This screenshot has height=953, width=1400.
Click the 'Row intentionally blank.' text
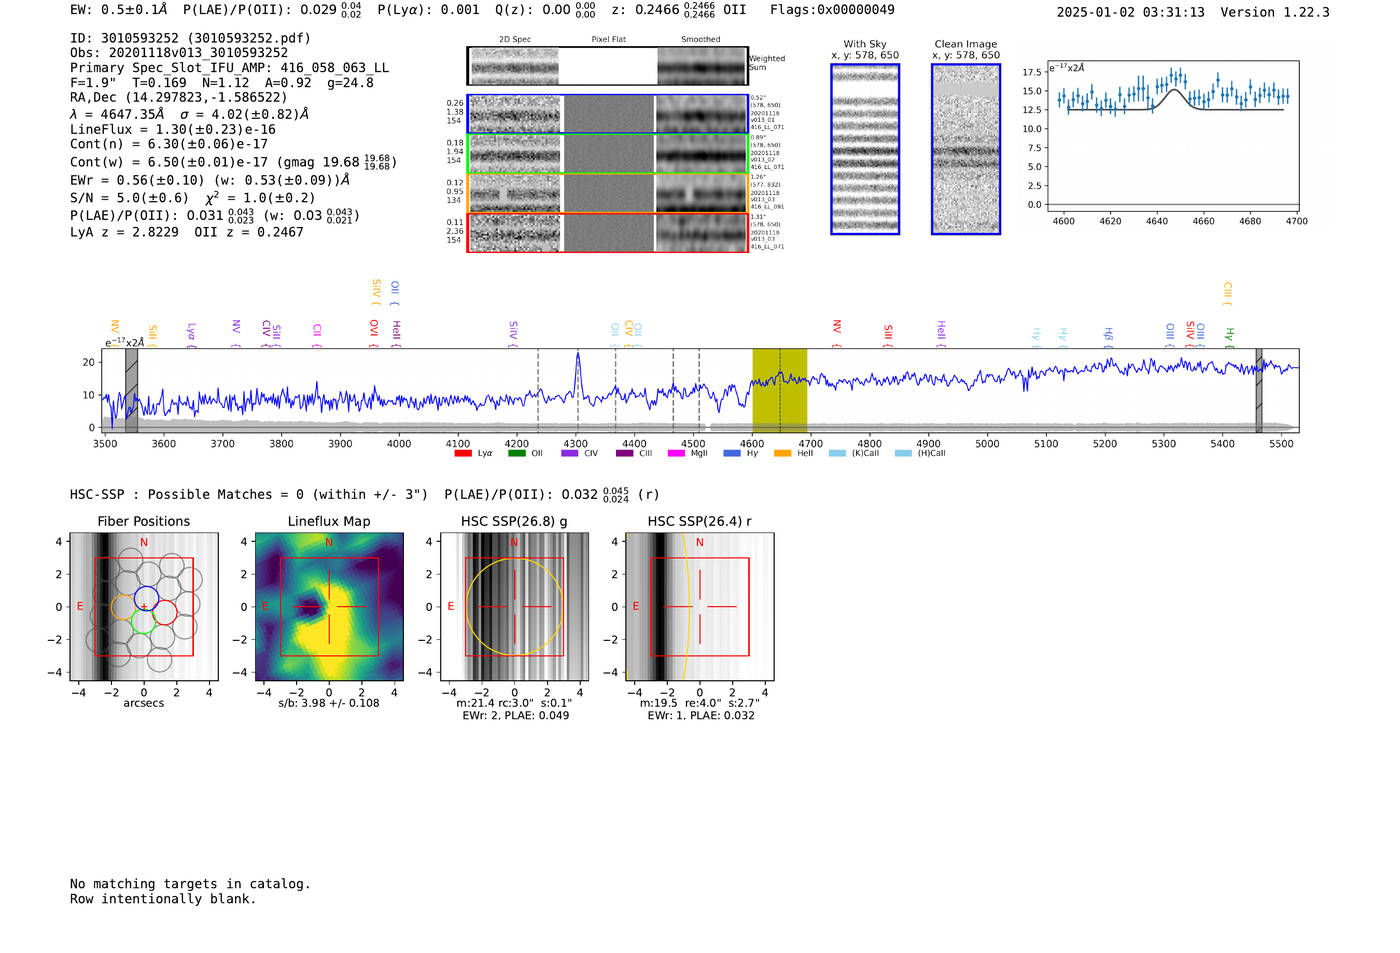(x=163, y=899)
